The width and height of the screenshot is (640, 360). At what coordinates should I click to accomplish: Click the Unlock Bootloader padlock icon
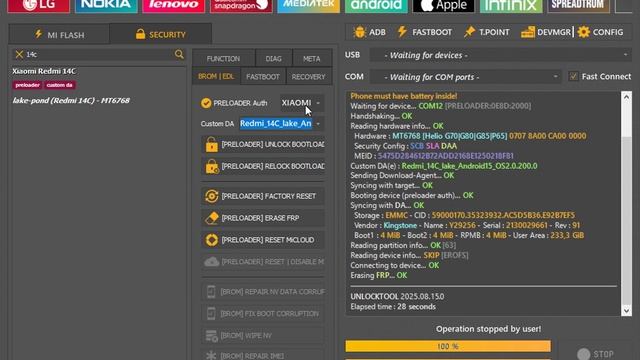click(211, 144)
